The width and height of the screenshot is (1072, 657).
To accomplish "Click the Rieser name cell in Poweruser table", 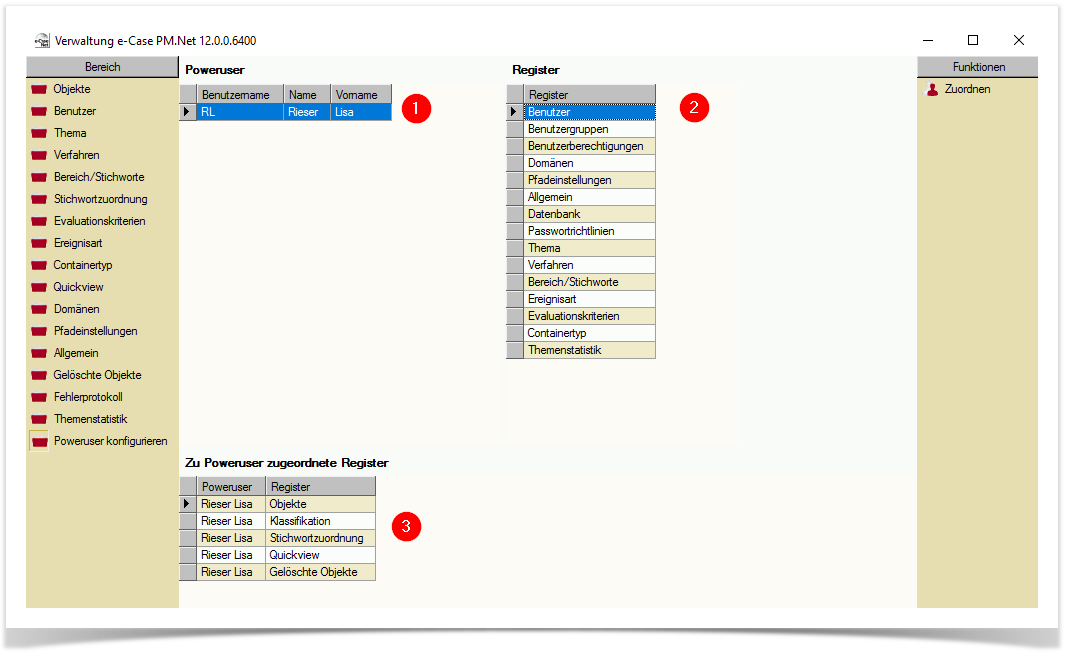I will point(307,111).
